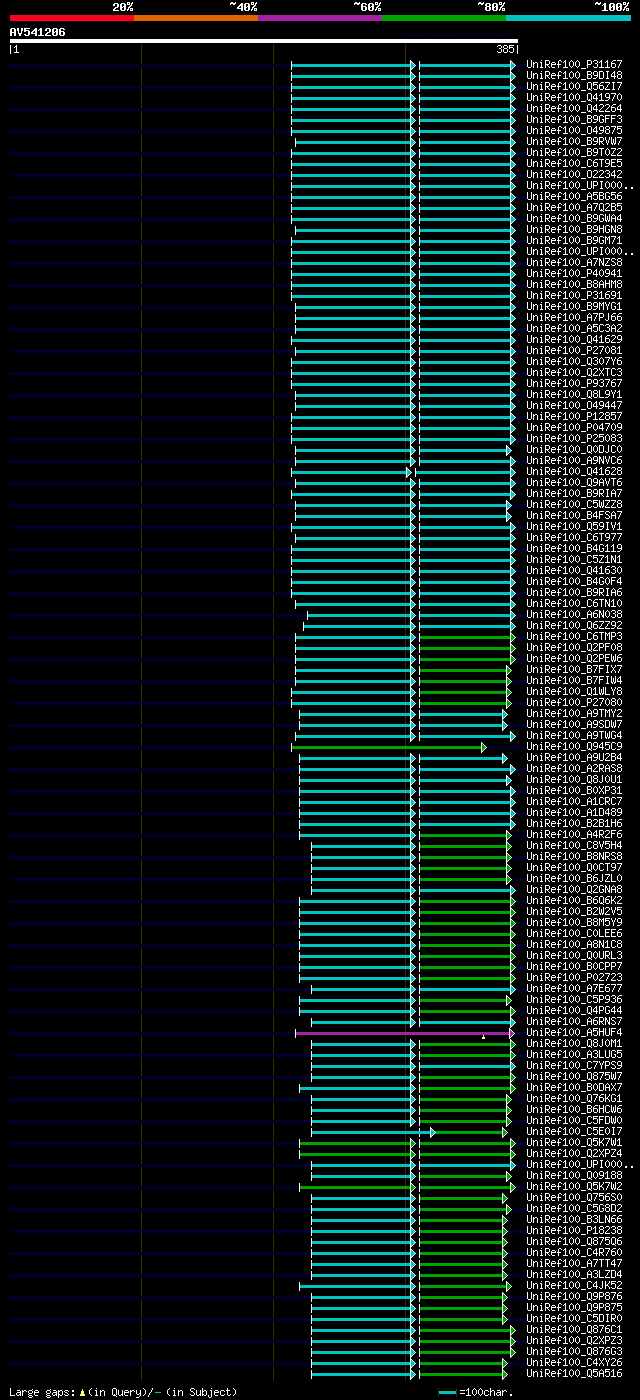Viewport: 640px width, 1400px height.
Task: Select the UniRef100_B7FIX7 label
Action: (x=574, y=669)
